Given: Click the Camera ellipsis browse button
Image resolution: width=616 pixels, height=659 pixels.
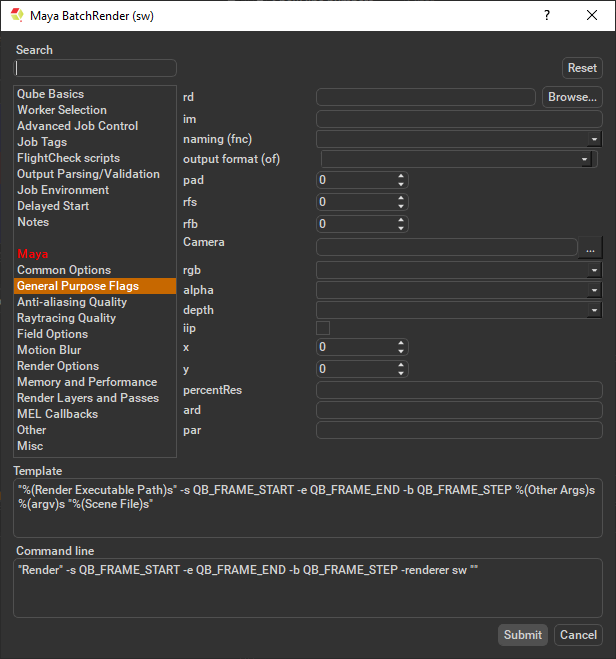Looking at the screenshot, I should coord(591,247).
